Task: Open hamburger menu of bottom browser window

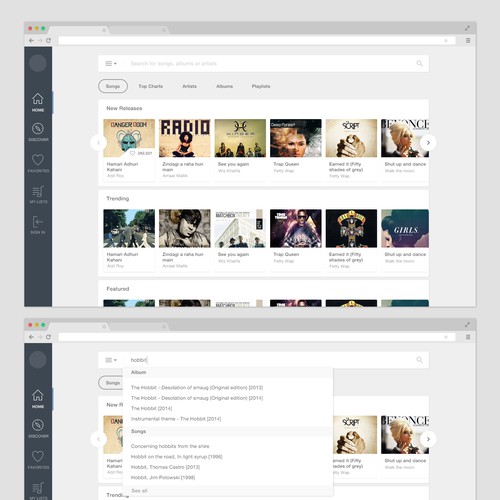Action: 468,337
